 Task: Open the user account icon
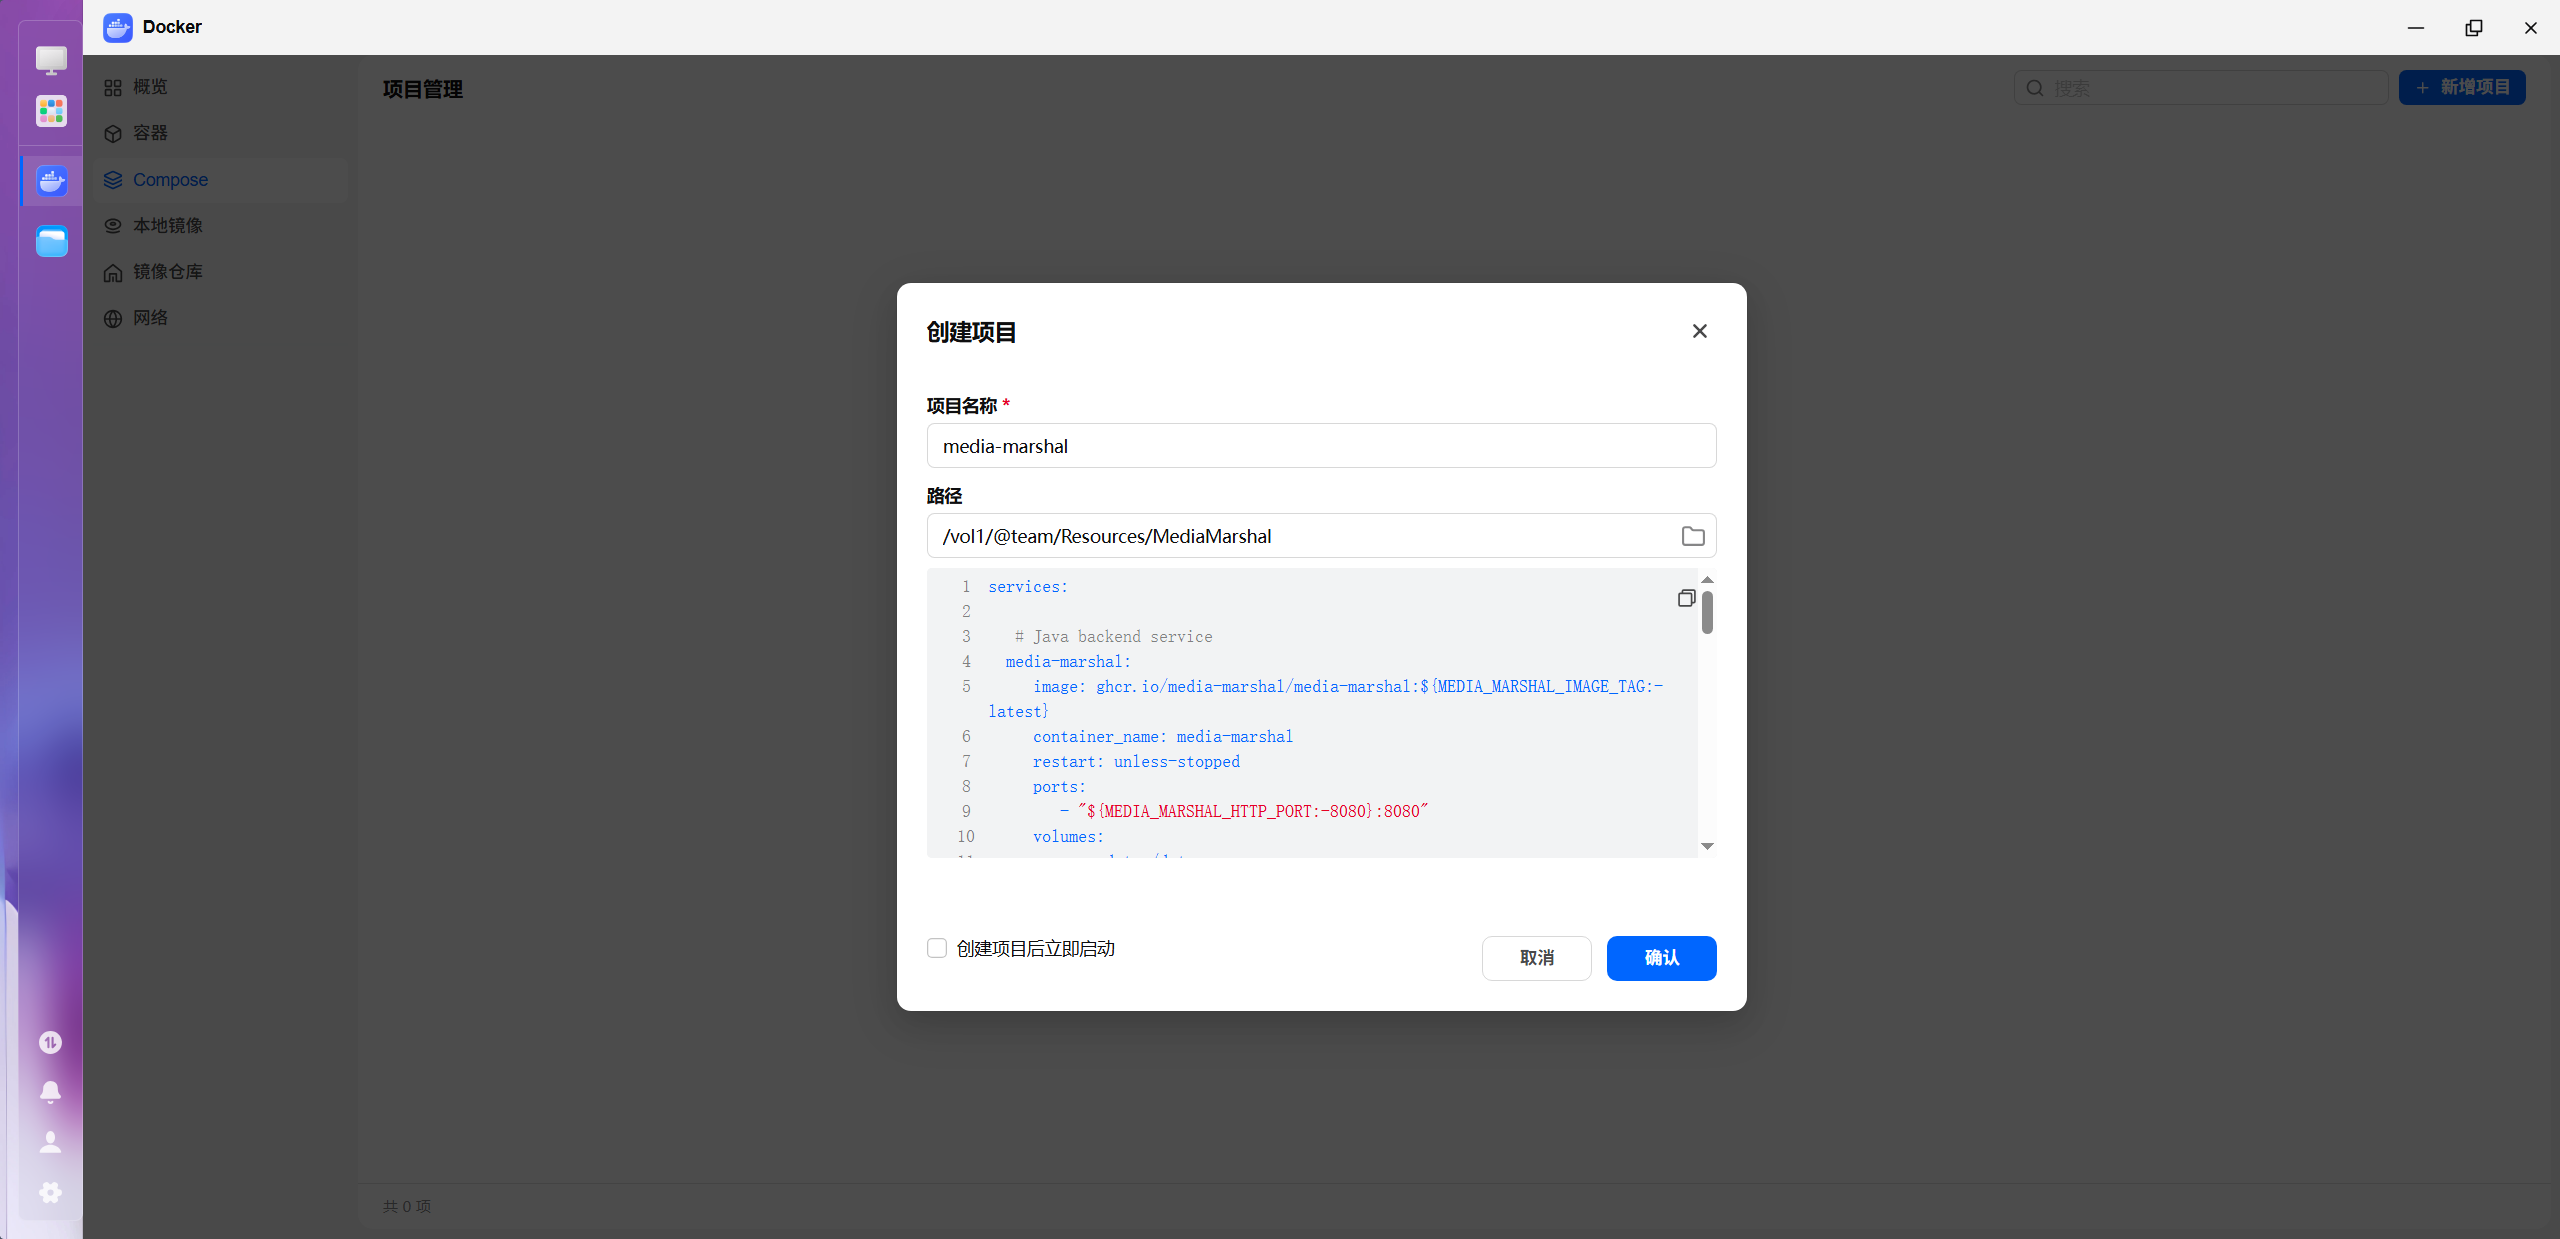(50, 1142)
